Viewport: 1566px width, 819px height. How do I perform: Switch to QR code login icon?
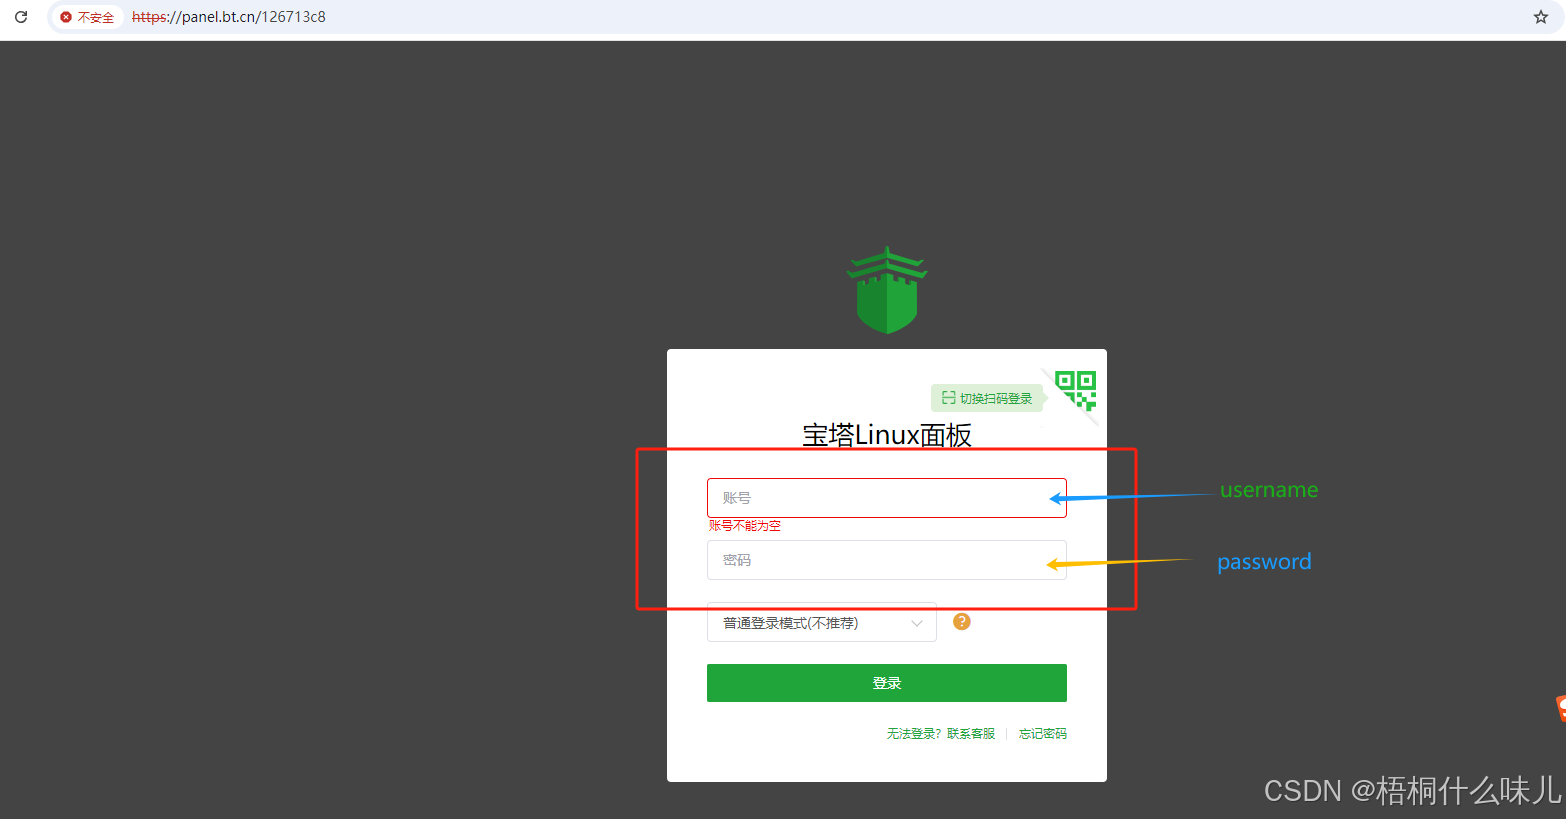(x=1076, y=391)
